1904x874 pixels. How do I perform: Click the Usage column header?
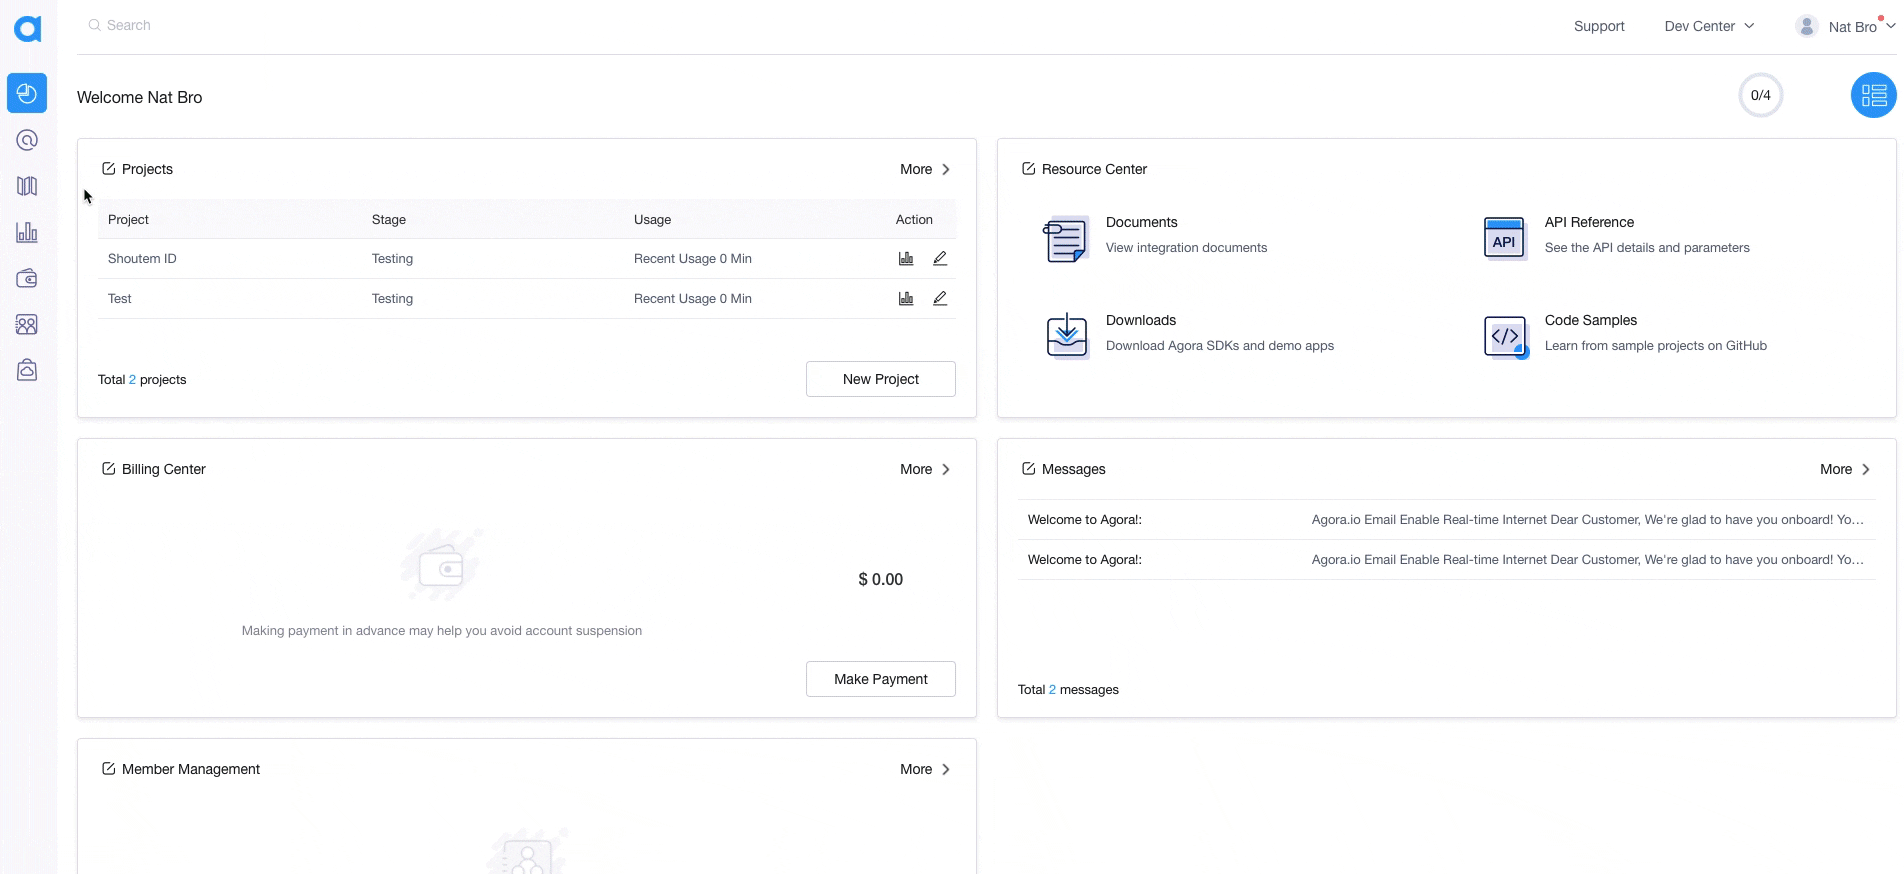tap(652, 219)
